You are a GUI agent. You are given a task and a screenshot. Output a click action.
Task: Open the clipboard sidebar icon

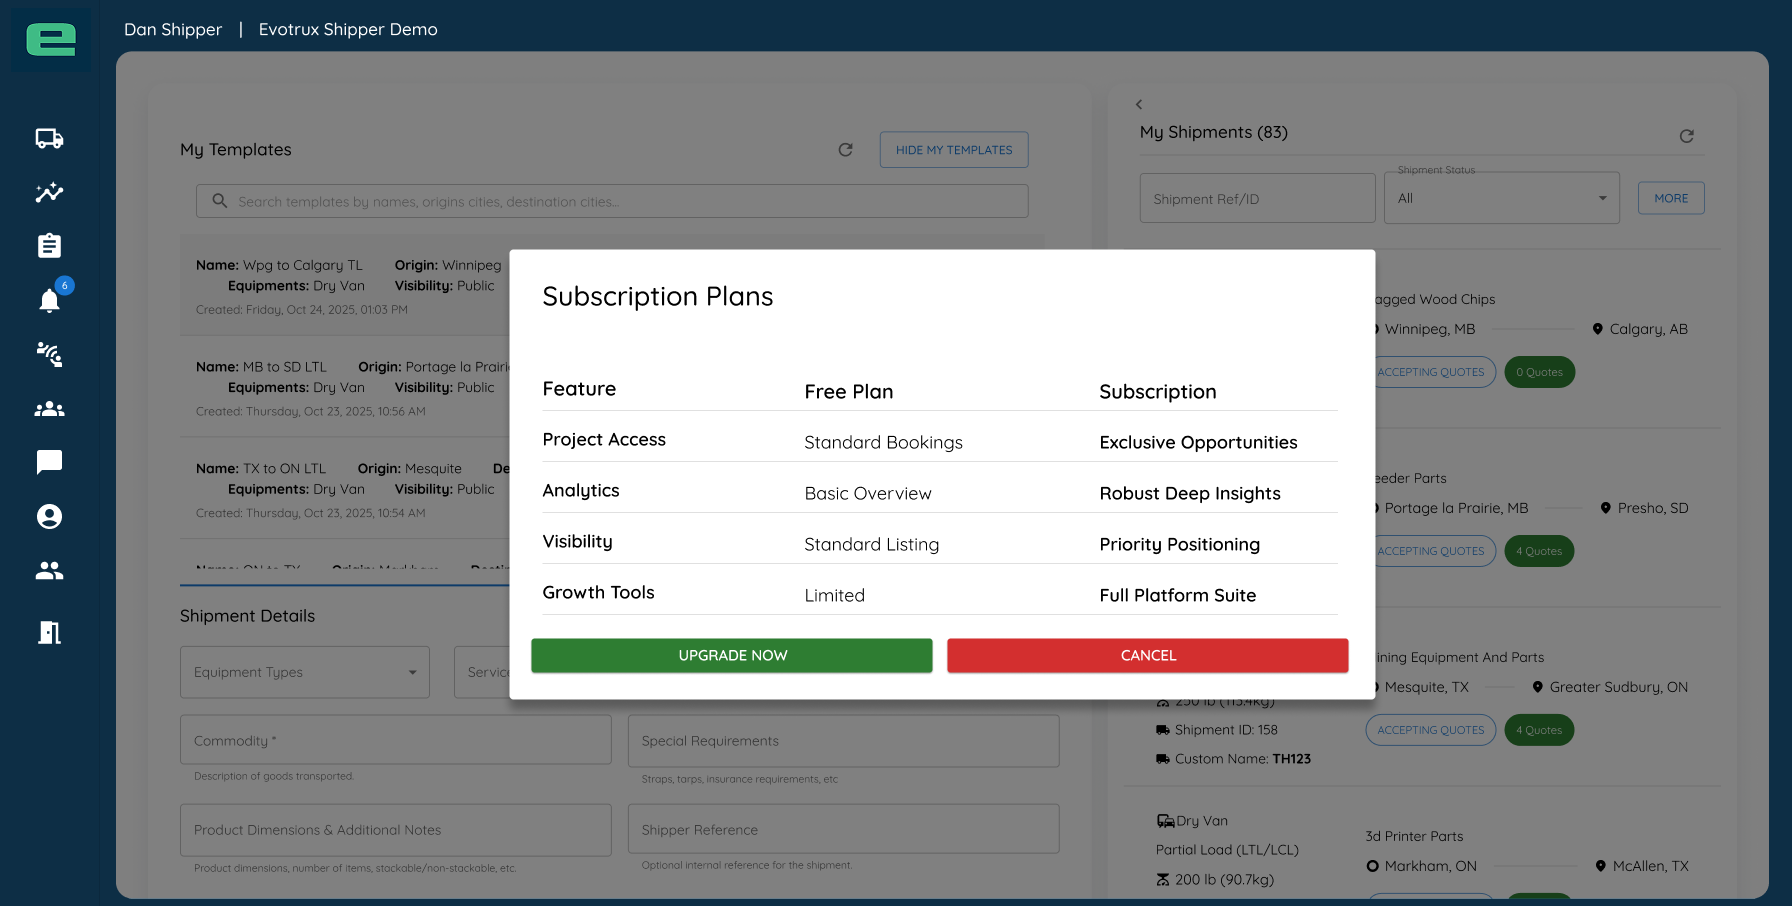tap(49, 246)
